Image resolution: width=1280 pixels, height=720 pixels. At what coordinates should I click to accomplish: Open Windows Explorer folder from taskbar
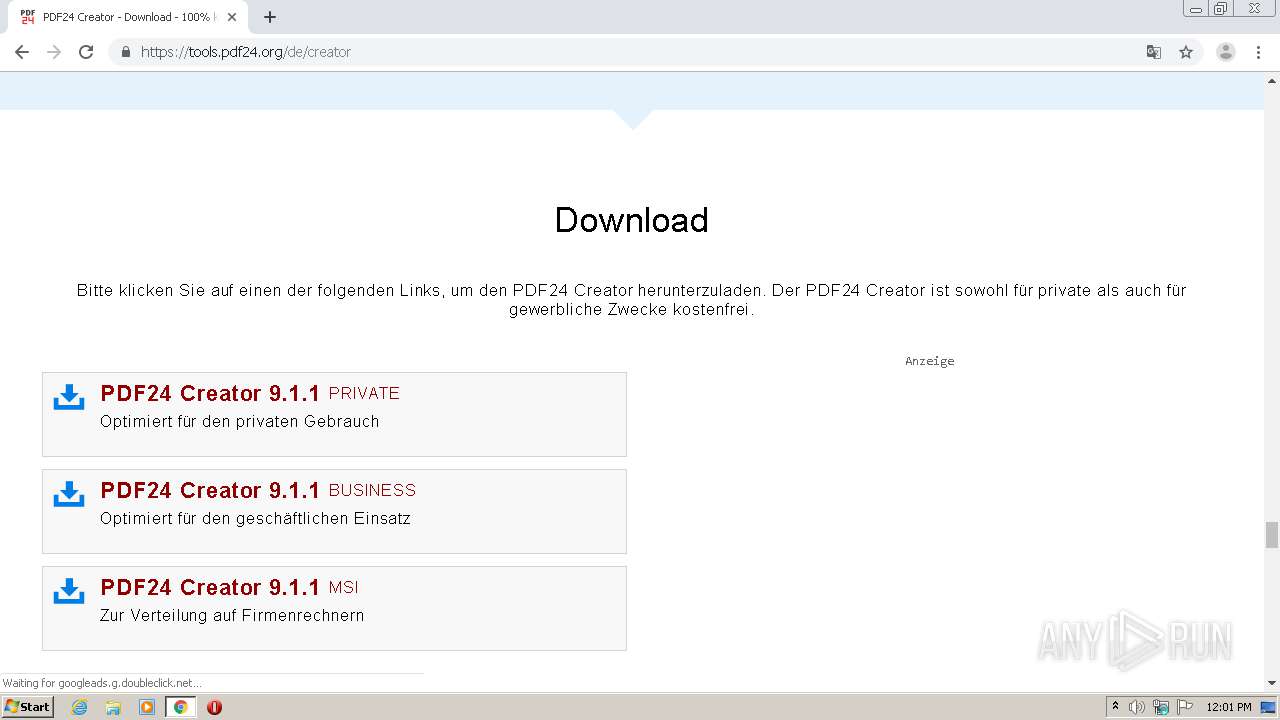(113, 707)
